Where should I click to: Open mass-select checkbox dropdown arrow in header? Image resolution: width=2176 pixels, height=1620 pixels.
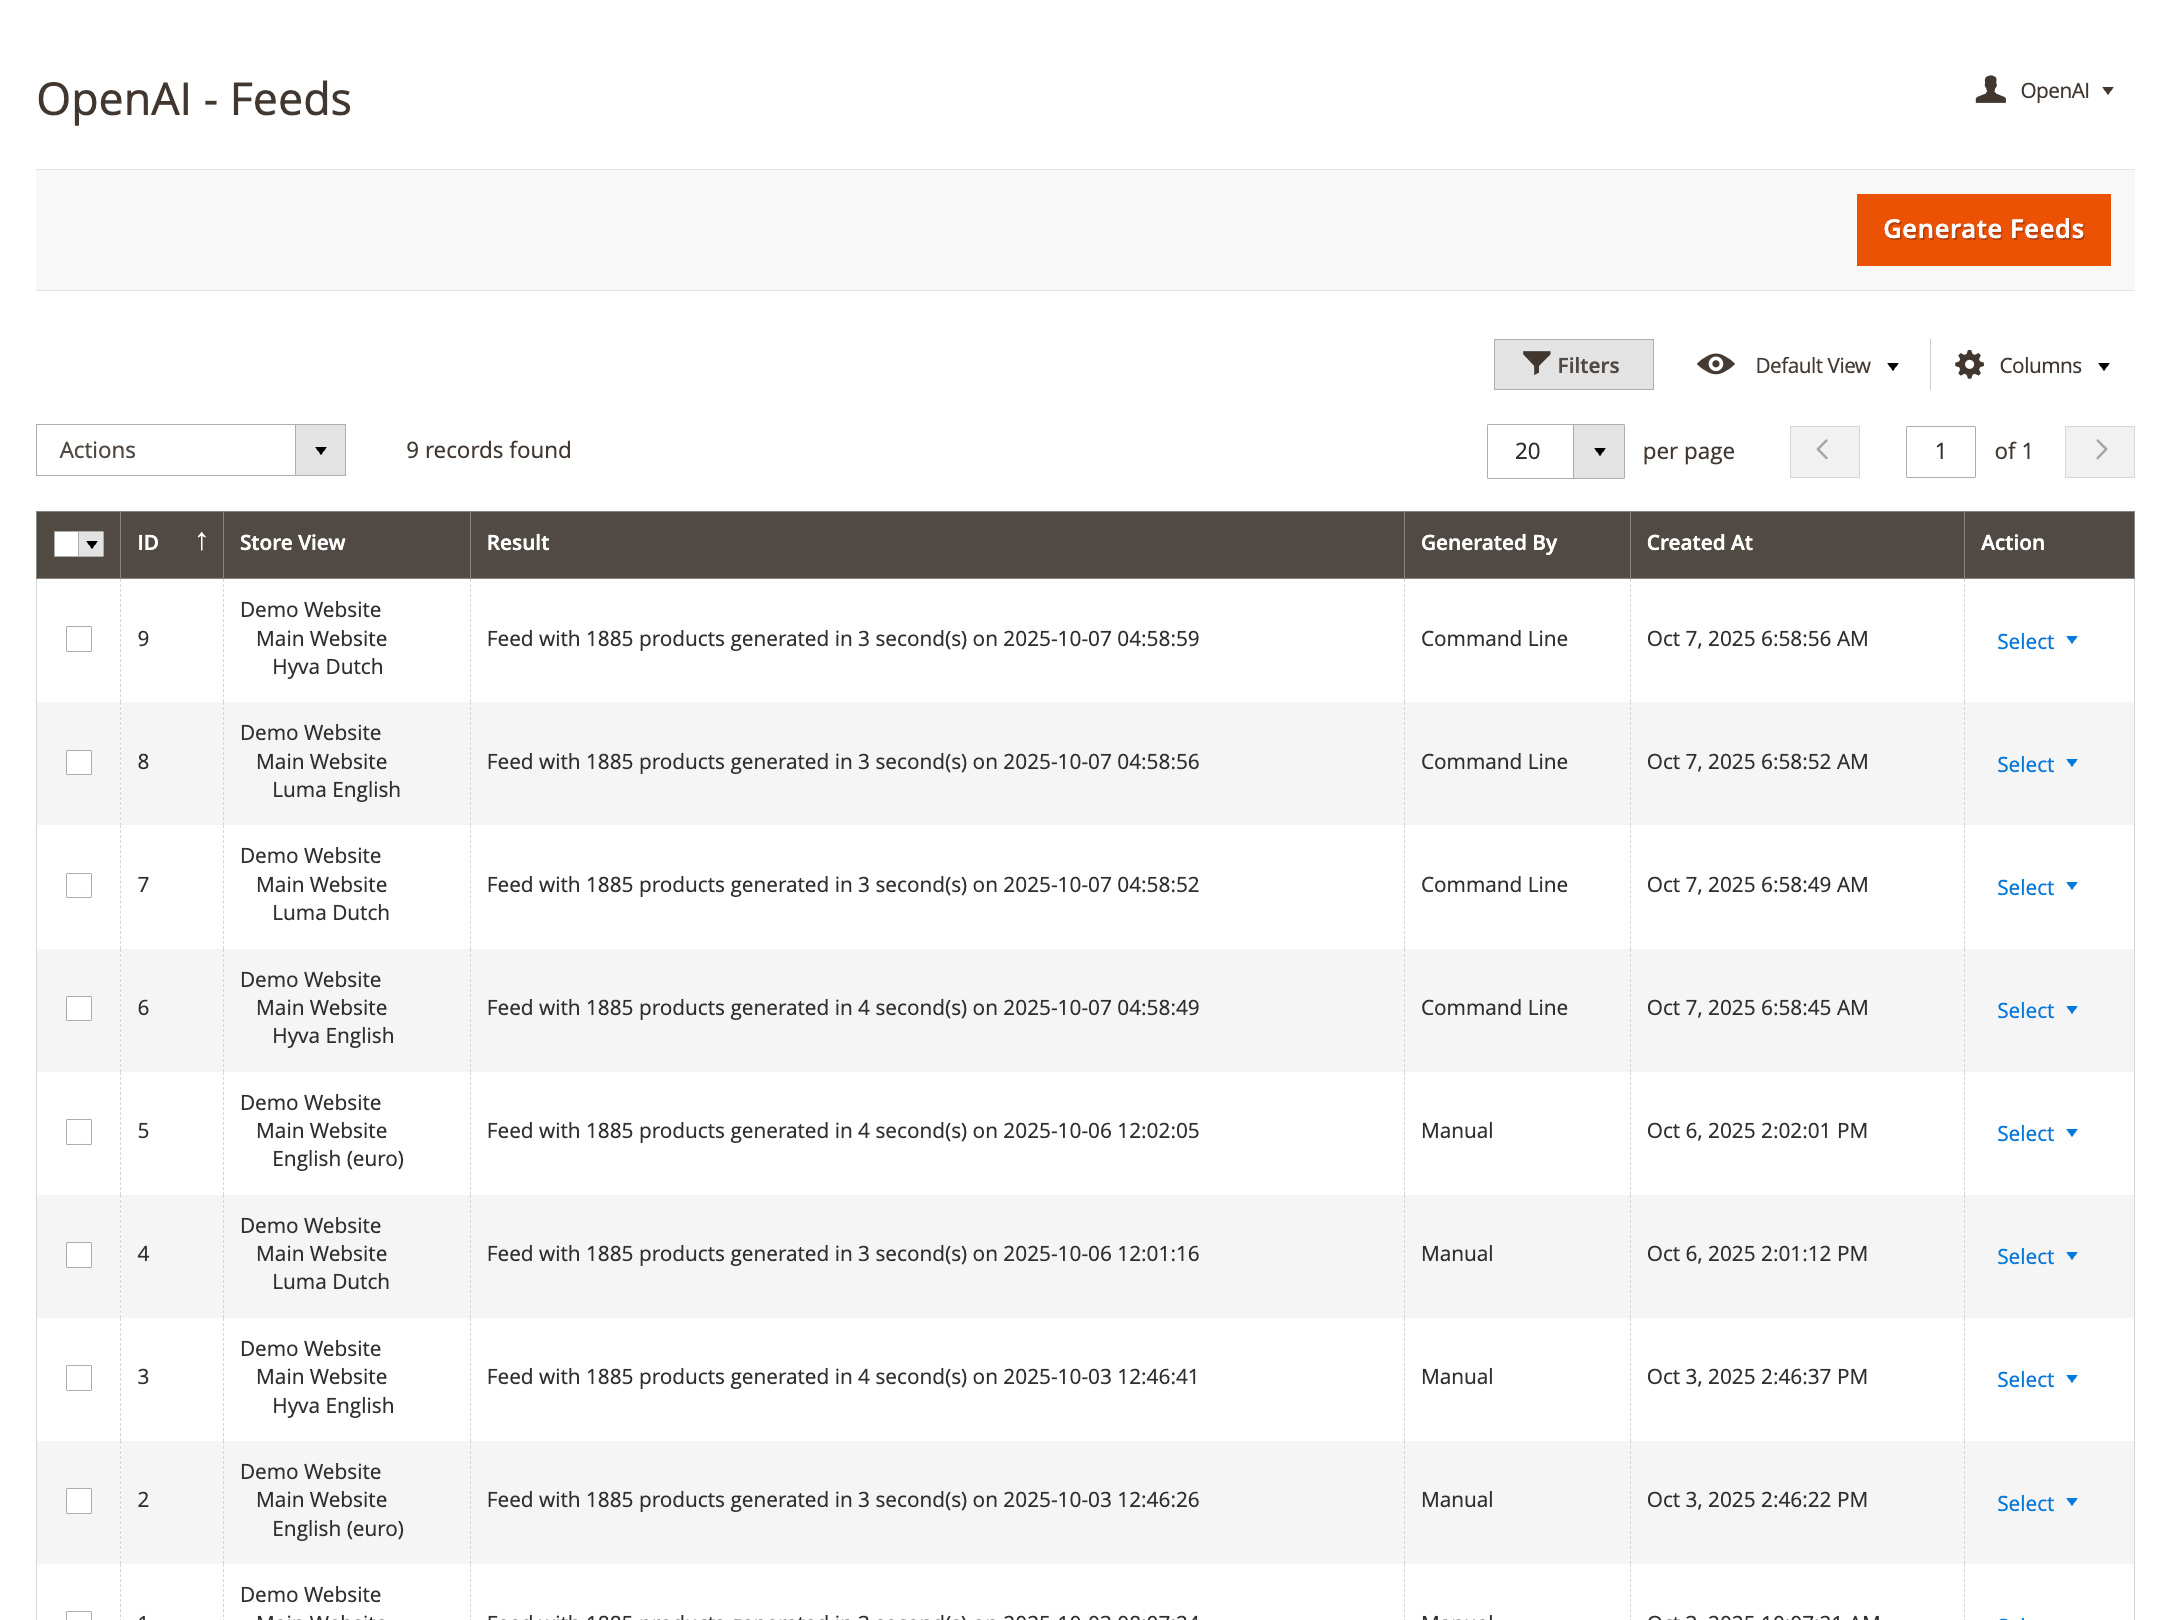point(92,544)
